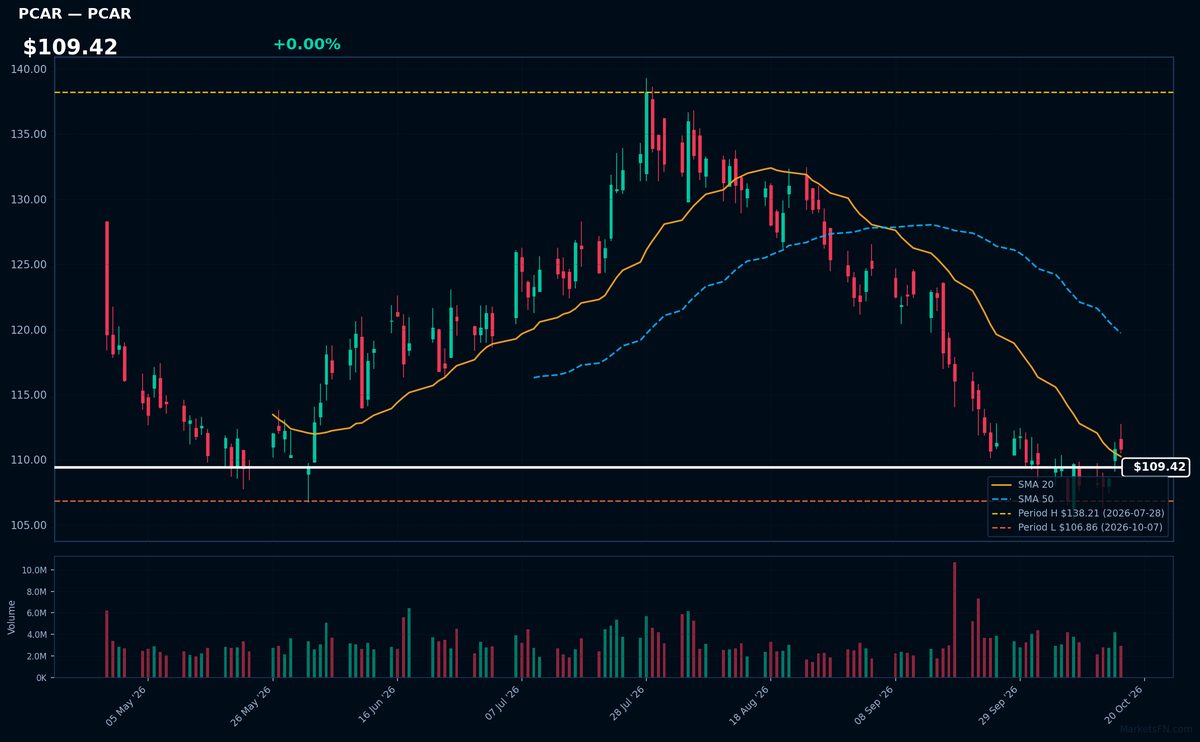The image size is (1200, 742).
Task: Select the 16 Jun '26 date label
Action: tap(374, 705)
